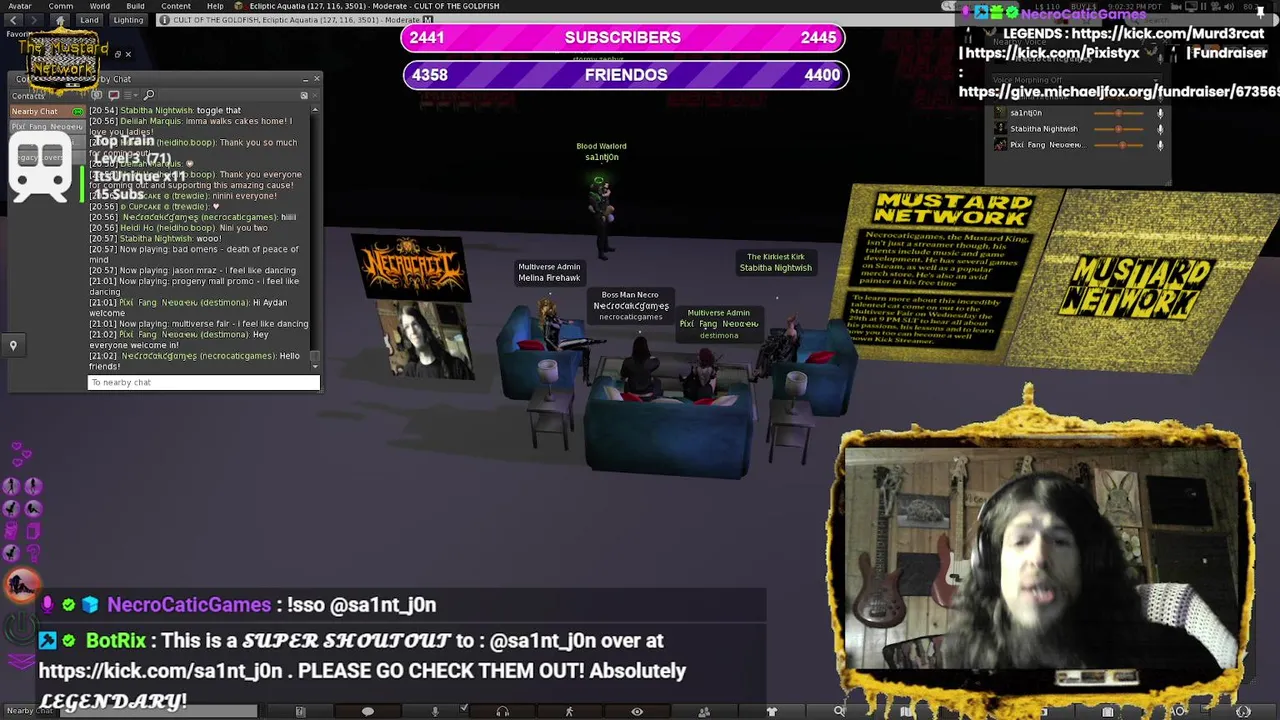Go forward with navigation forward arrow
The height and width of the screenshot is (720, 1280).
(34, 20)
